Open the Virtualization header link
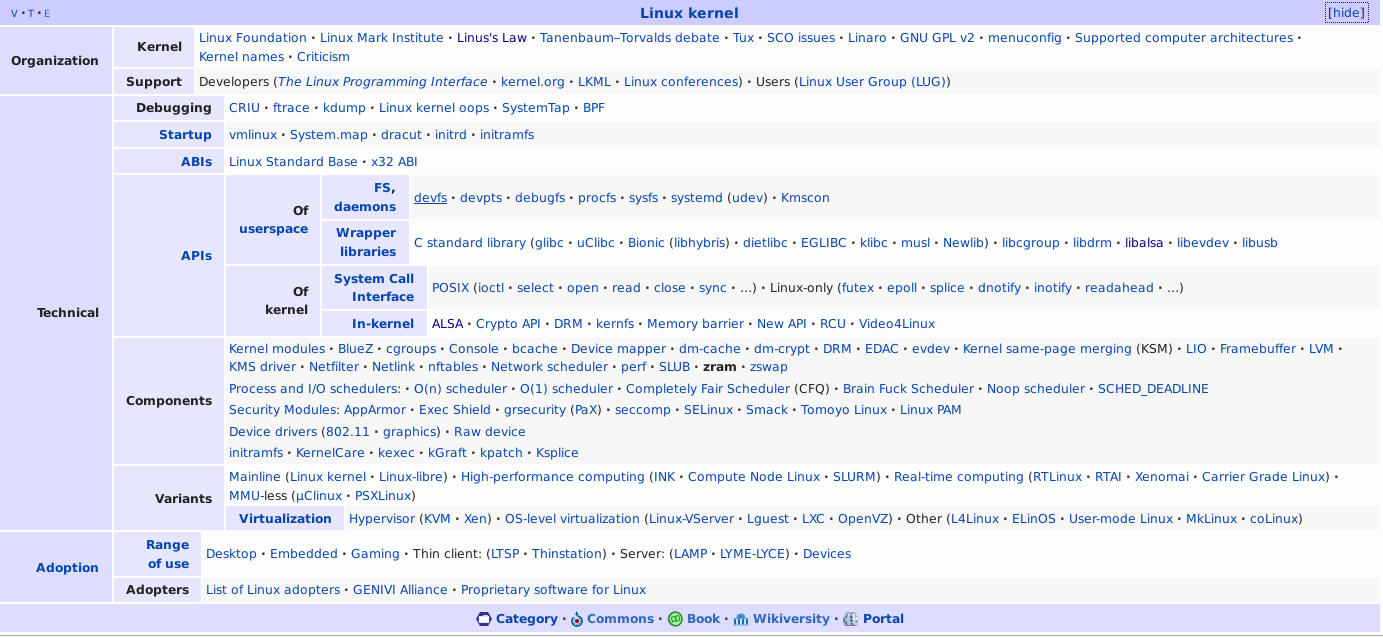This screenshot has width=1383, height=638. [285, 519]
